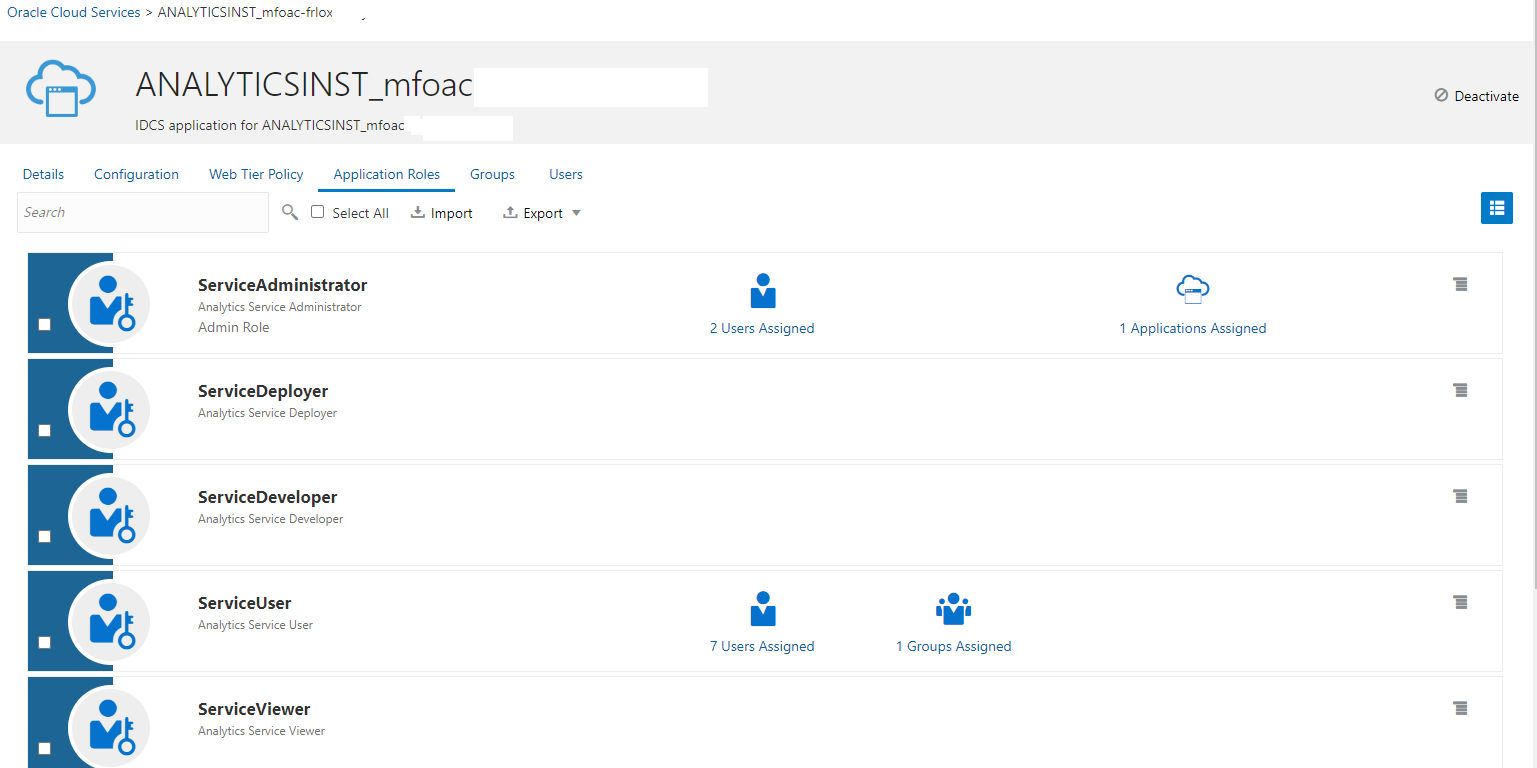Open the ServiceAdministrator row menu icon

click(x=1460, y=285)
